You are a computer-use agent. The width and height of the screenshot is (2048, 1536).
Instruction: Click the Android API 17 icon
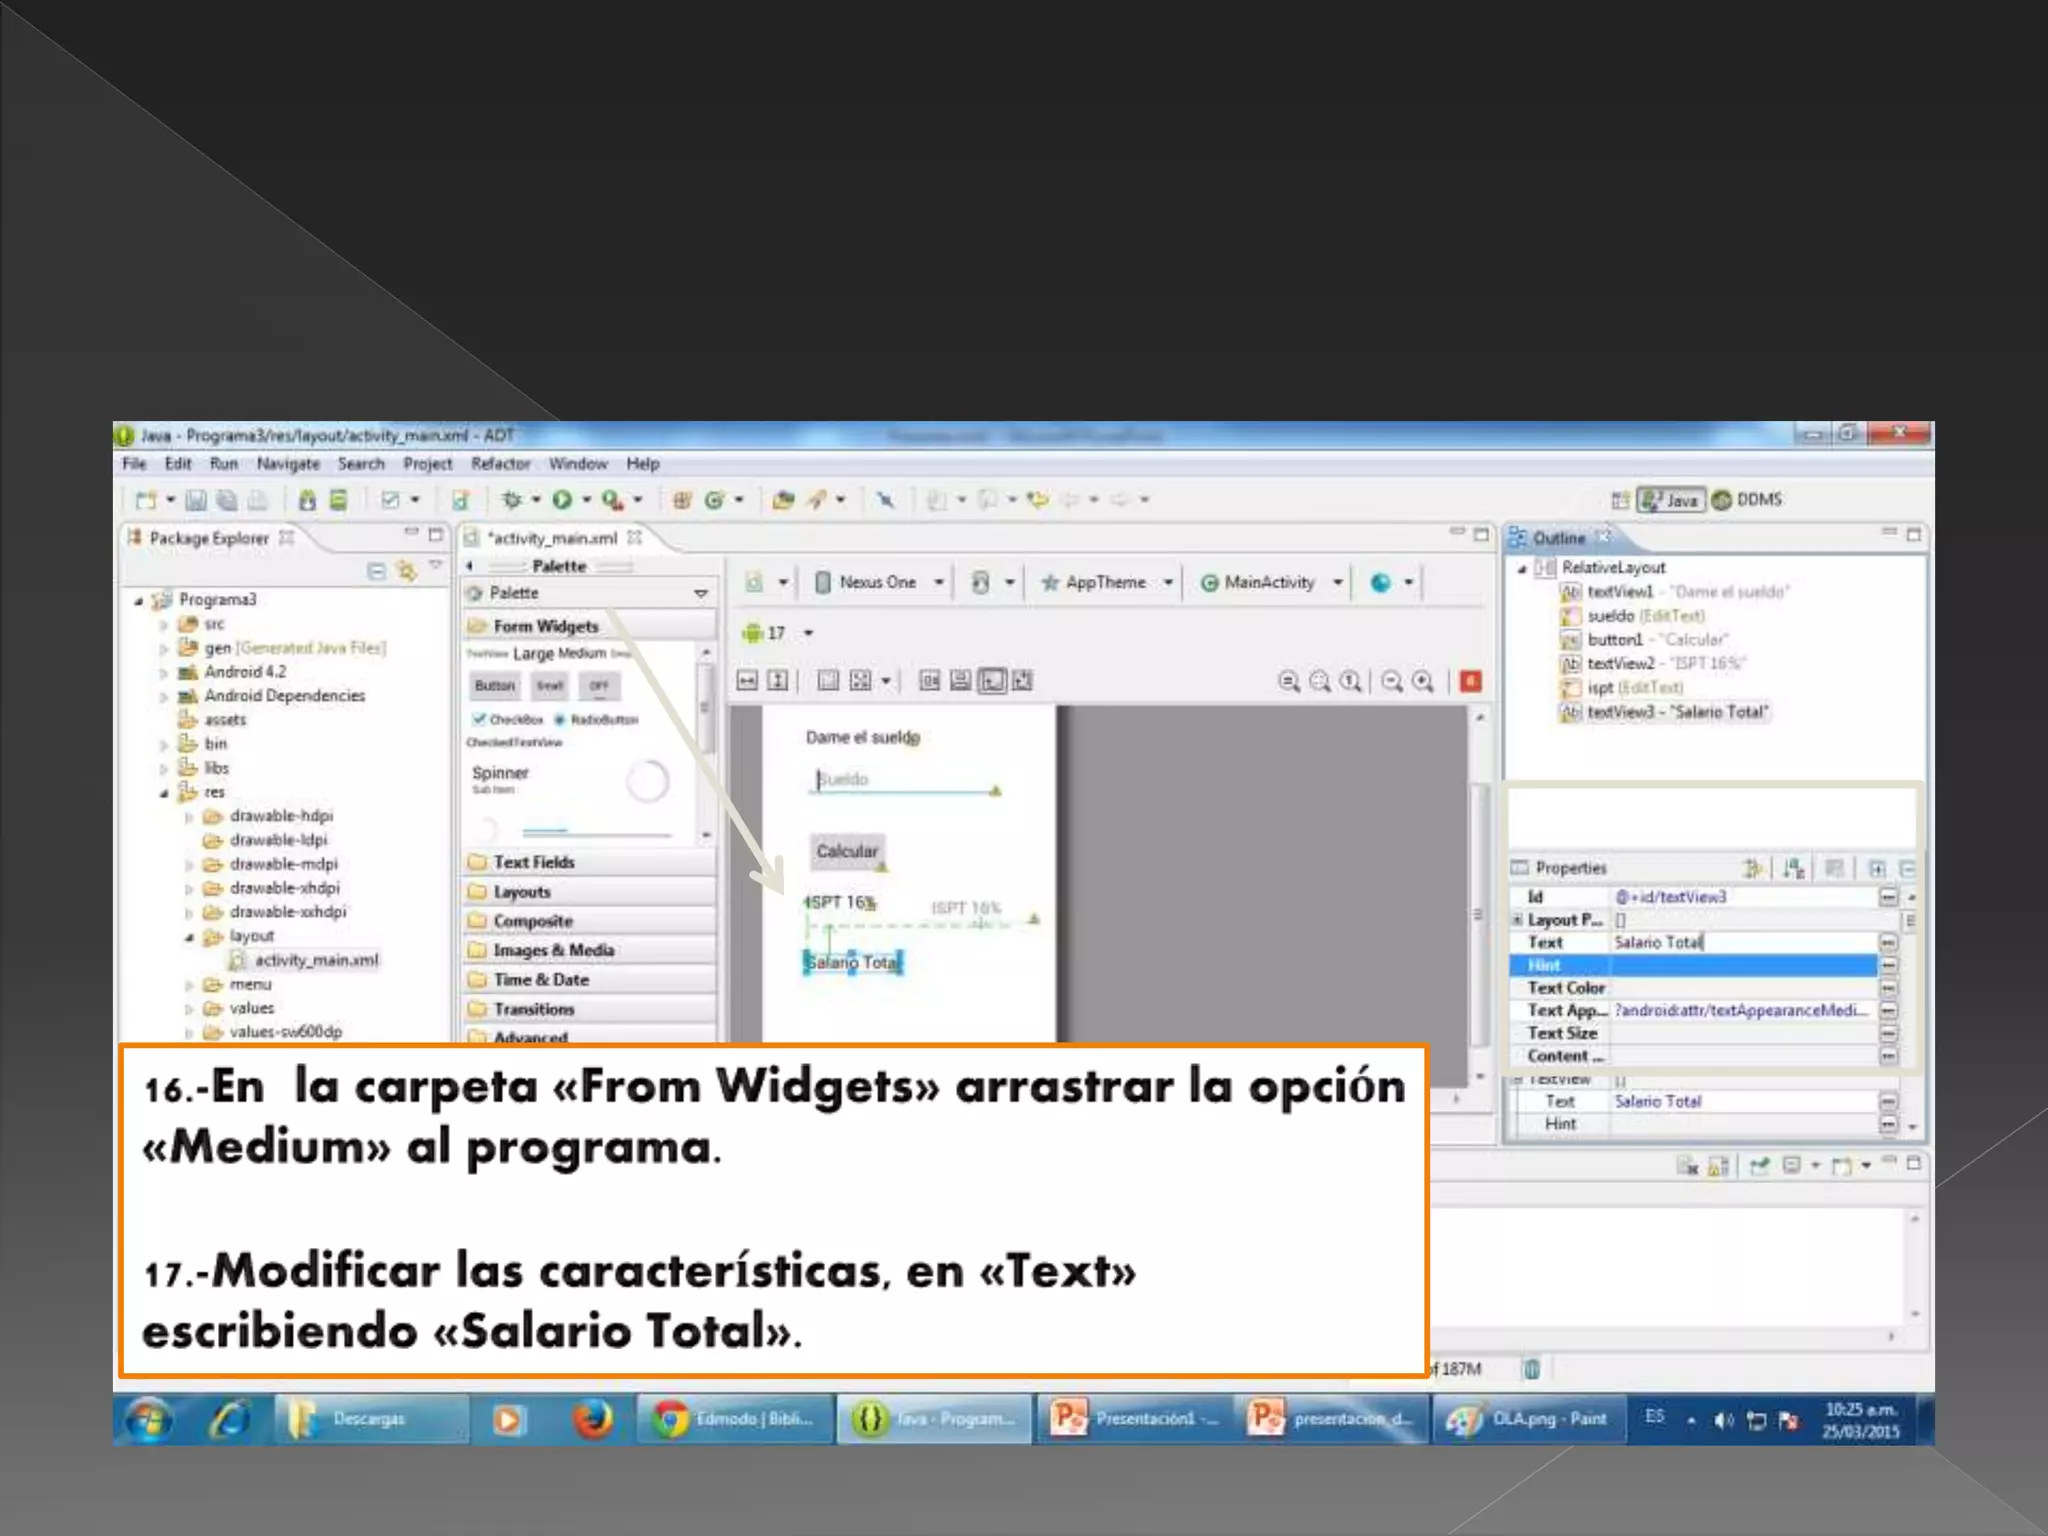752,633
